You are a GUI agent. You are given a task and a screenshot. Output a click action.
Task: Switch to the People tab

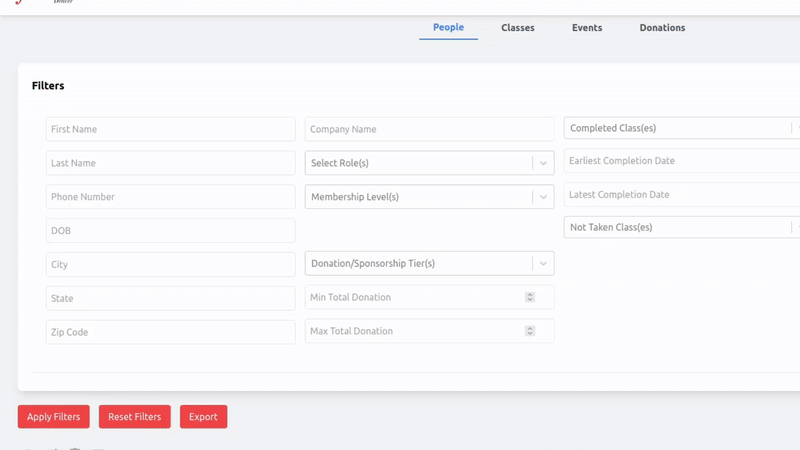[x=448, y=28]
